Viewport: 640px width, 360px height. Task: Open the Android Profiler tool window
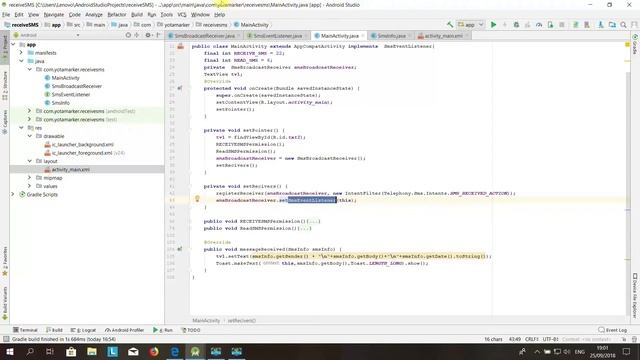point(124,330)
